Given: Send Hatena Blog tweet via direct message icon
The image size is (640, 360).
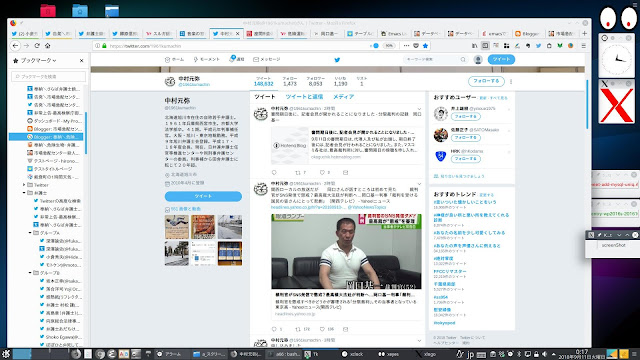Looking at the screenshot, I should point(345,173).
